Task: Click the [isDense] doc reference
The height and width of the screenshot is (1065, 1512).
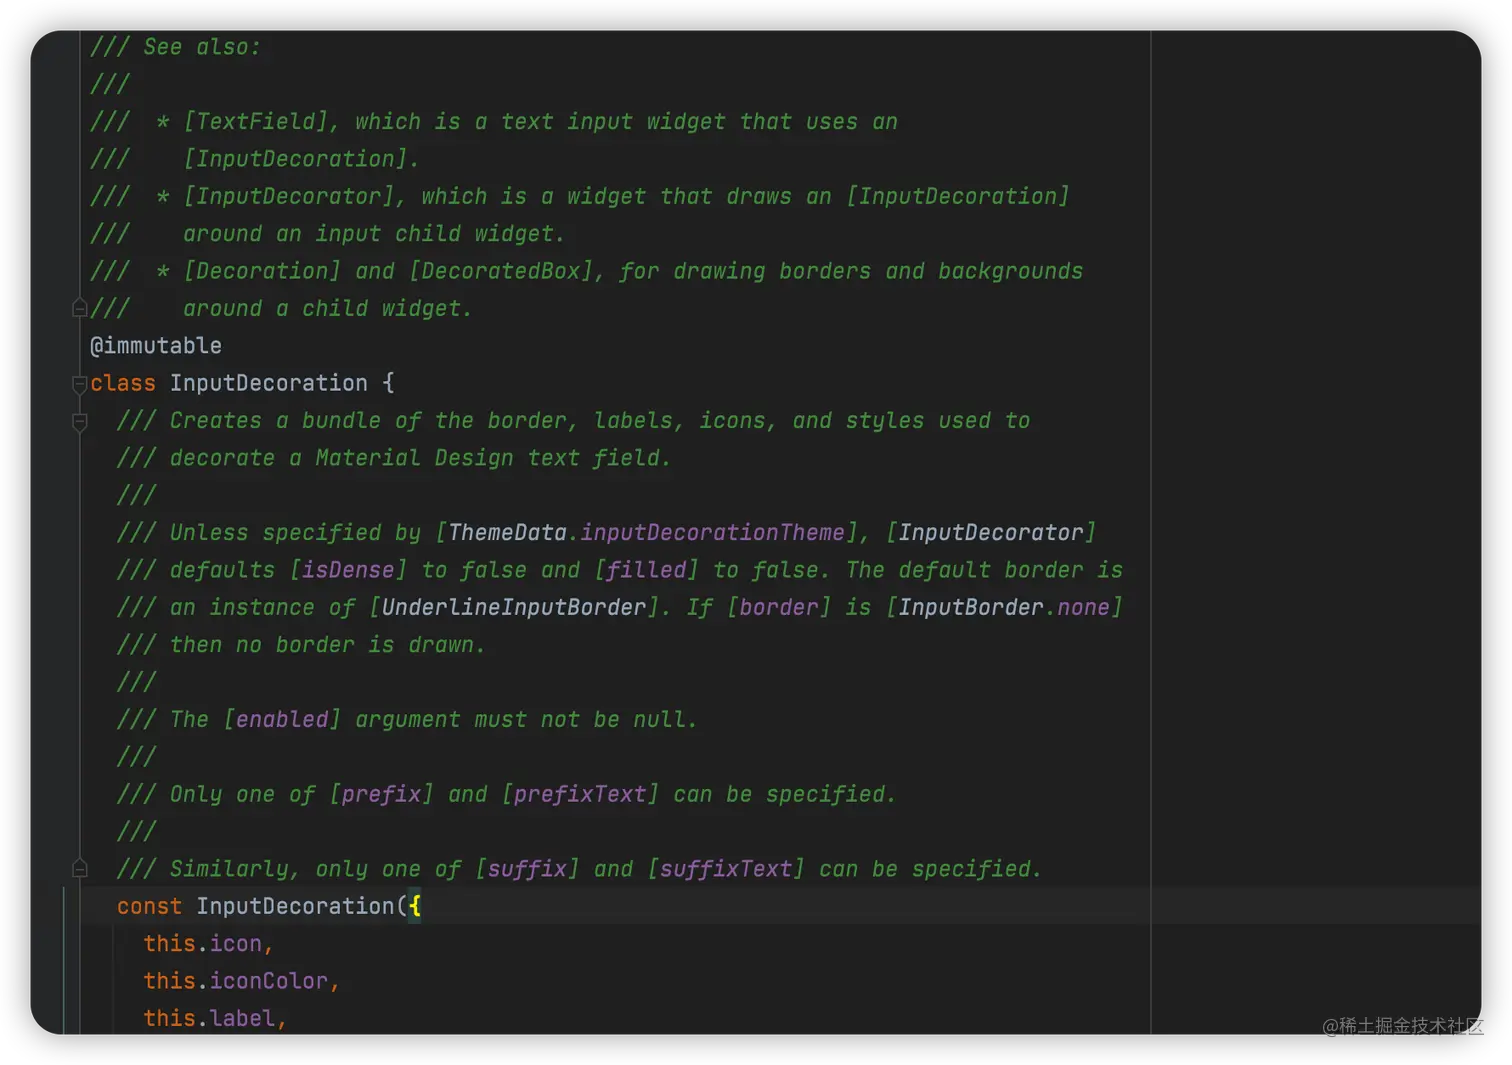Action: pyautogui.click(x=348, y=570)
